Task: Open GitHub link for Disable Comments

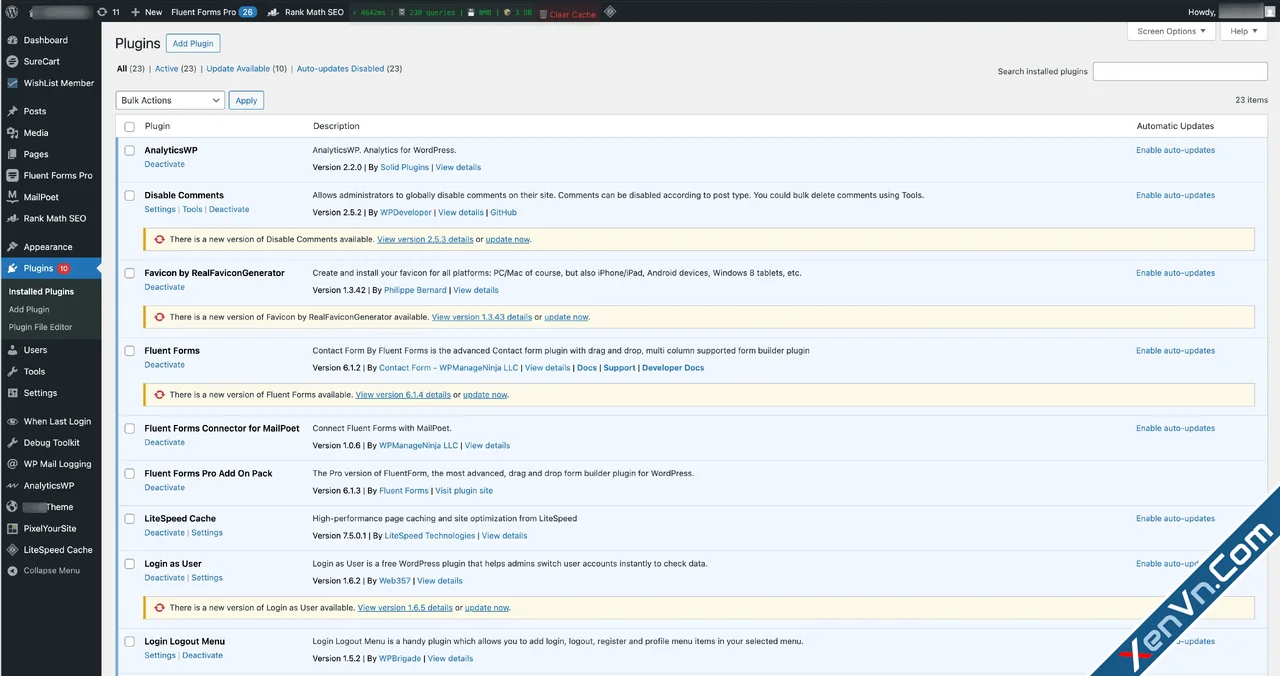Action: coord(503,212)
